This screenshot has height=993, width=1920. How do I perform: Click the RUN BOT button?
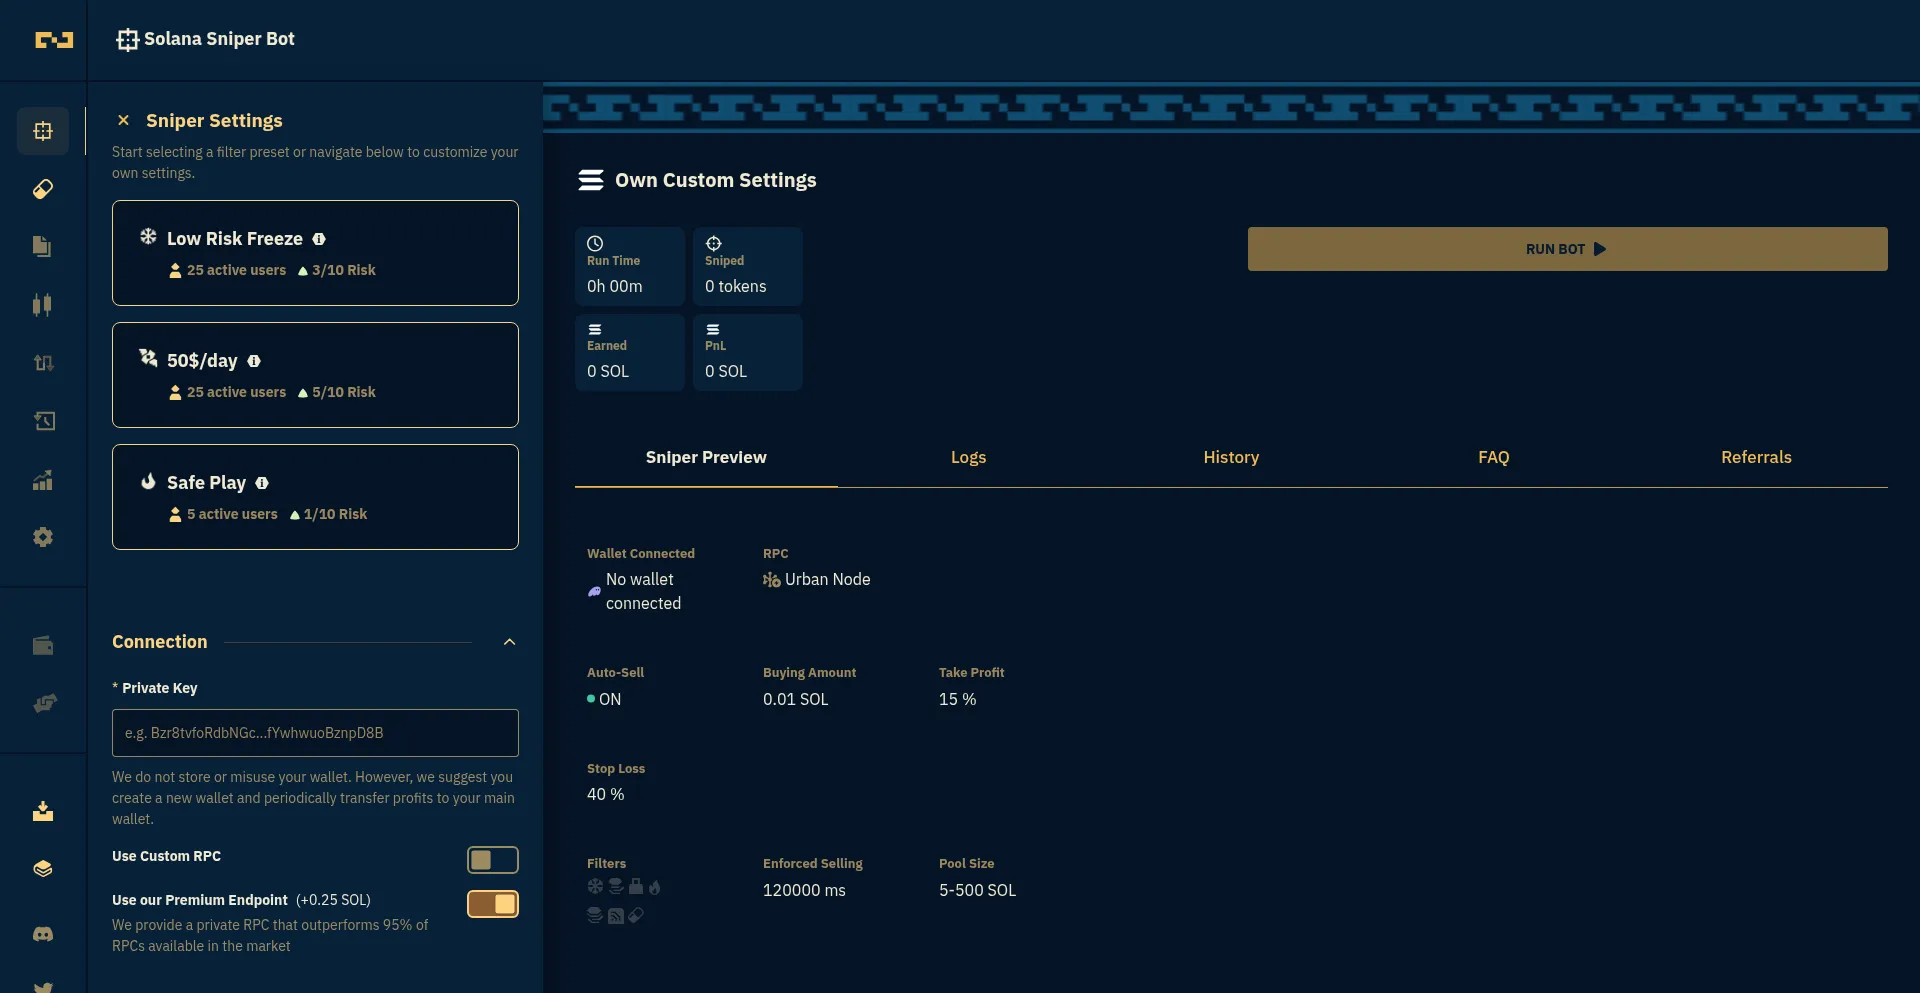[x=1567, y=249]
